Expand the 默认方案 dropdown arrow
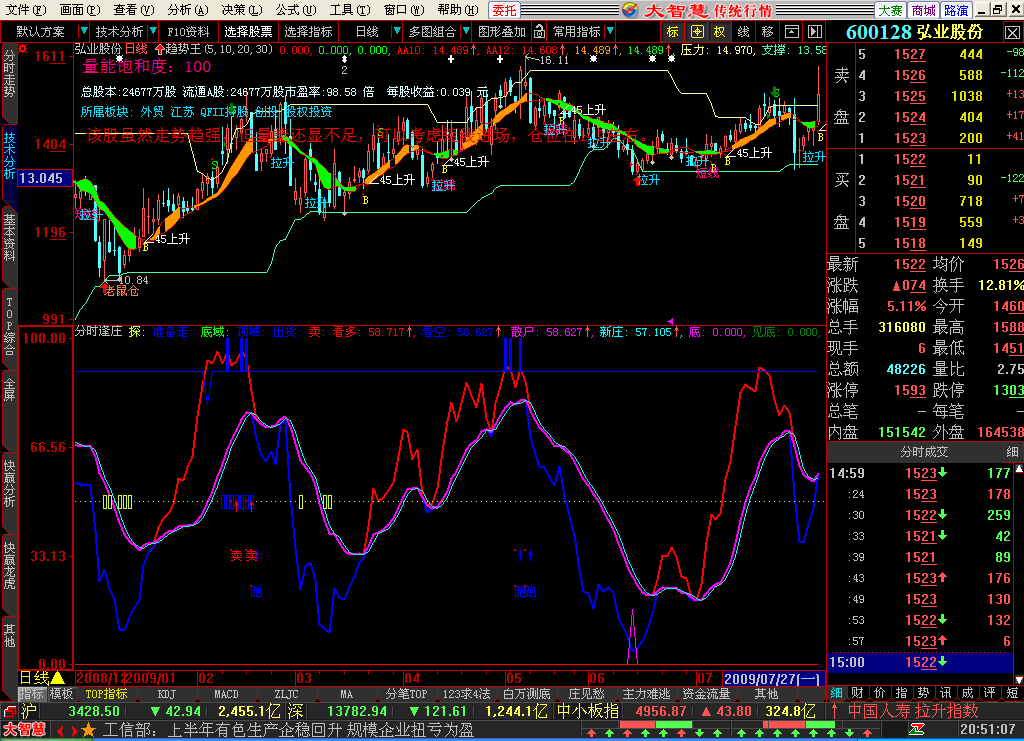The width and height of the screenshot is (1024, 741). tap(83, 31)
